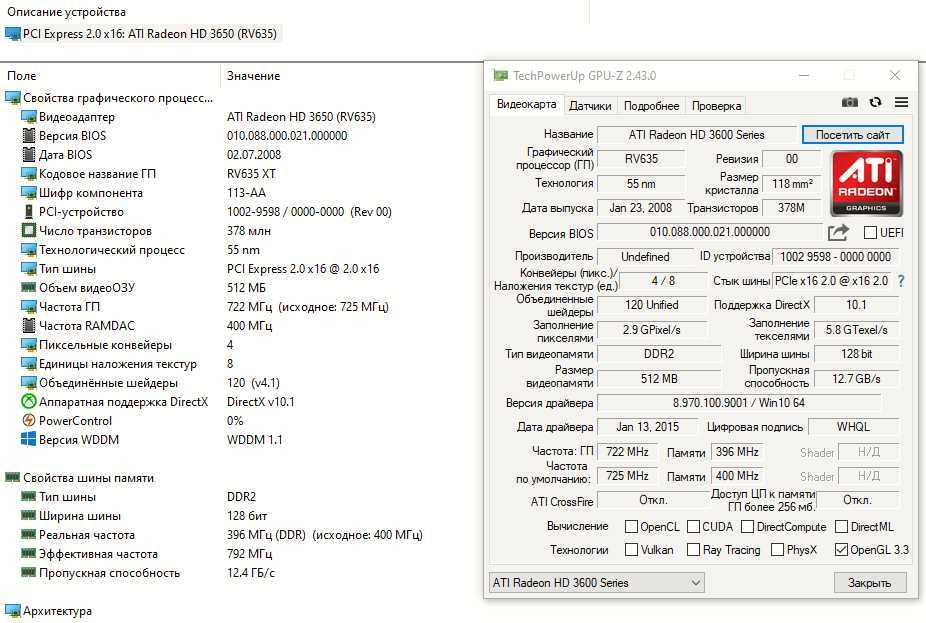Toggle the UEFI checkbox
The image size is (926, 623).
click(x=870, y=233)
